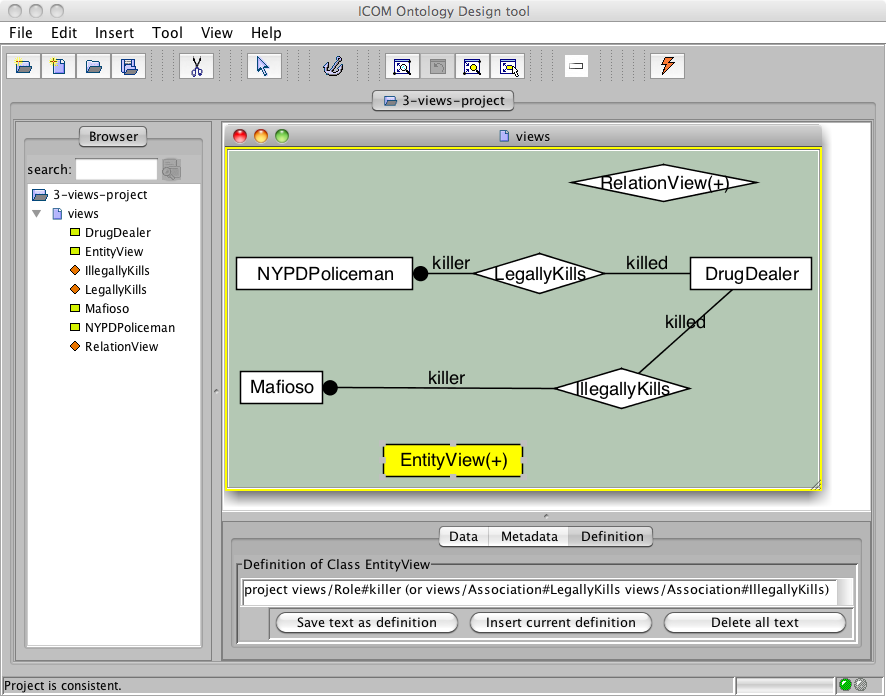This screenshot has width=886, height=697.
Task: Click the killed label near LegallyKills
Action: 646,263
